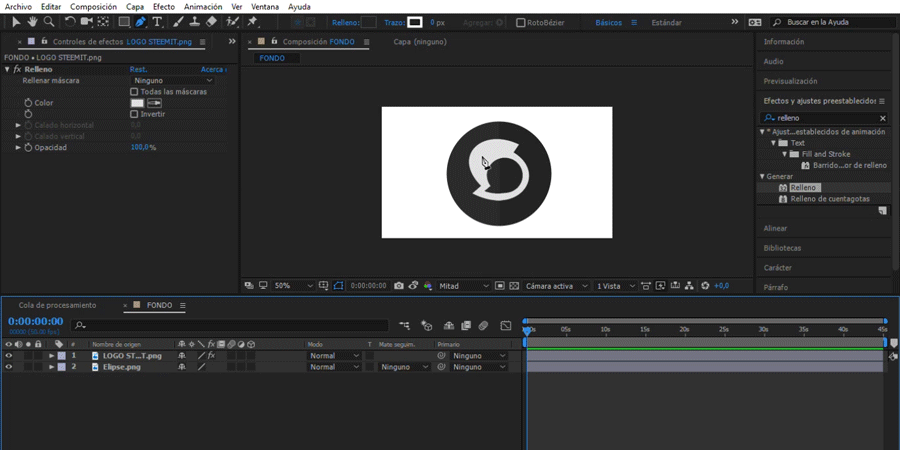
Task: Check the Invertir checkbox
Action: click(x=135, y=114)
